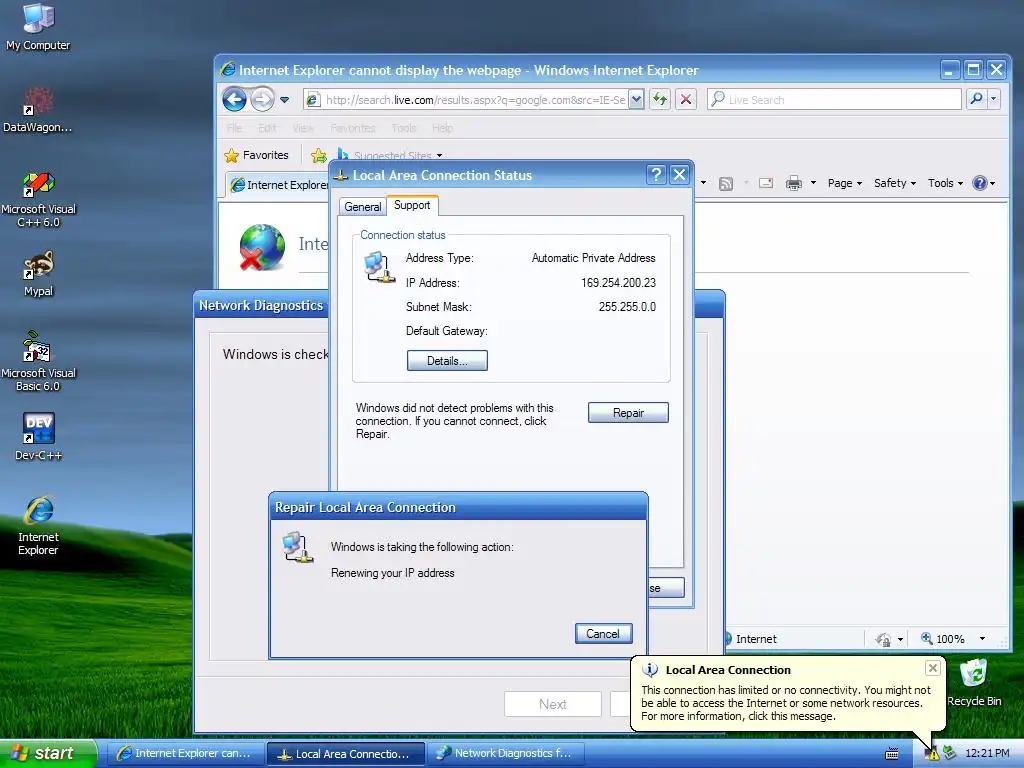1024x768 pixels.
Task: Switch to Network Diagnostics taskbar button
Action: (505, 753)
